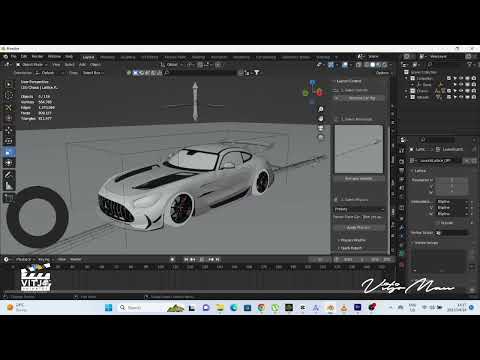Jump to timeline start frame
The width and height of the screenshot is (480, 360).
tap(186, 259)
